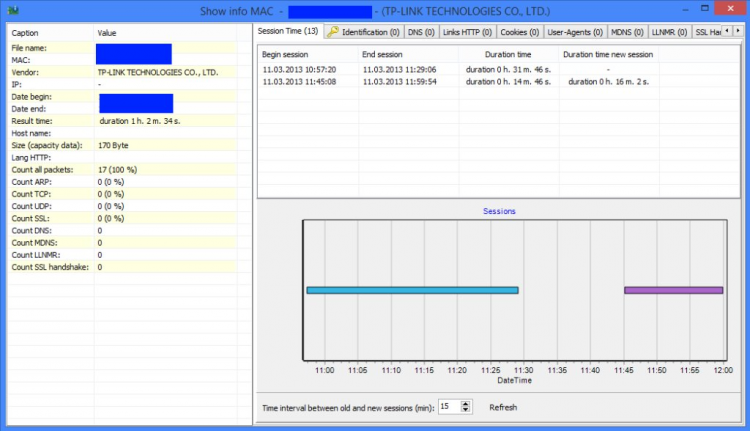This screenshot has width=750, height=431.
Task: Click Duration time new session column header
Action: 608,55
